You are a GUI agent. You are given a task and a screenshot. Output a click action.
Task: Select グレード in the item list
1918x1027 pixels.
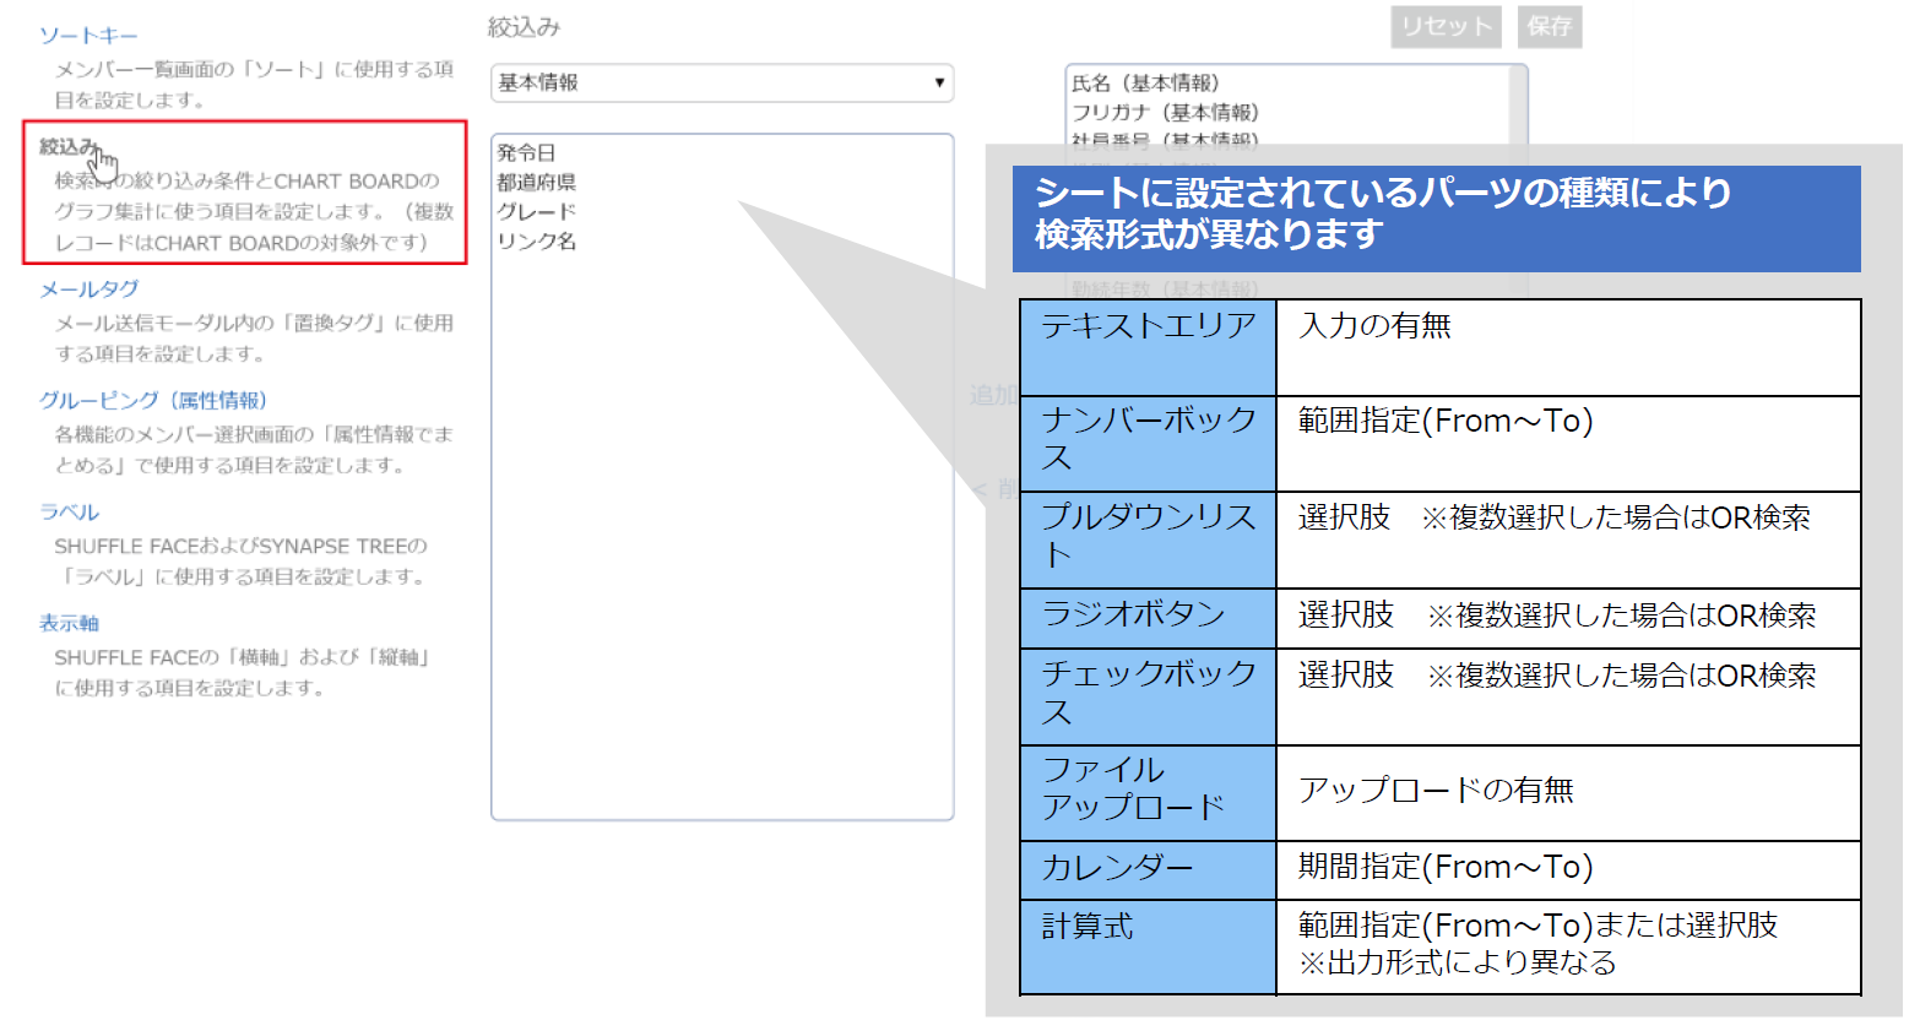(x=536, y=212)
